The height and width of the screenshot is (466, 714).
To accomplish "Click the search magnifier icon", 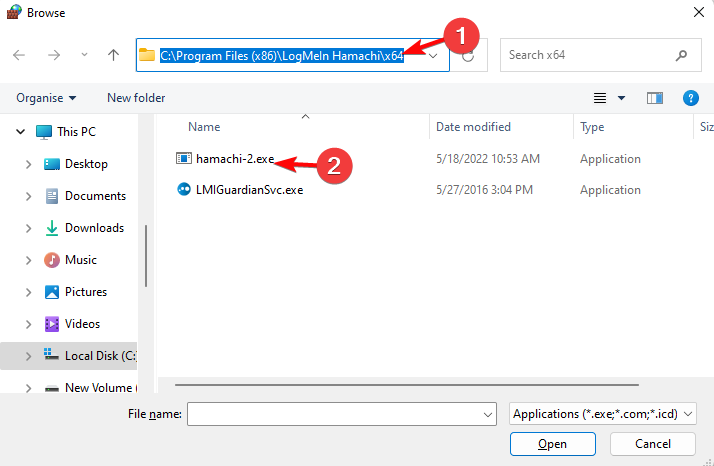I will click(x=681, y=55).
